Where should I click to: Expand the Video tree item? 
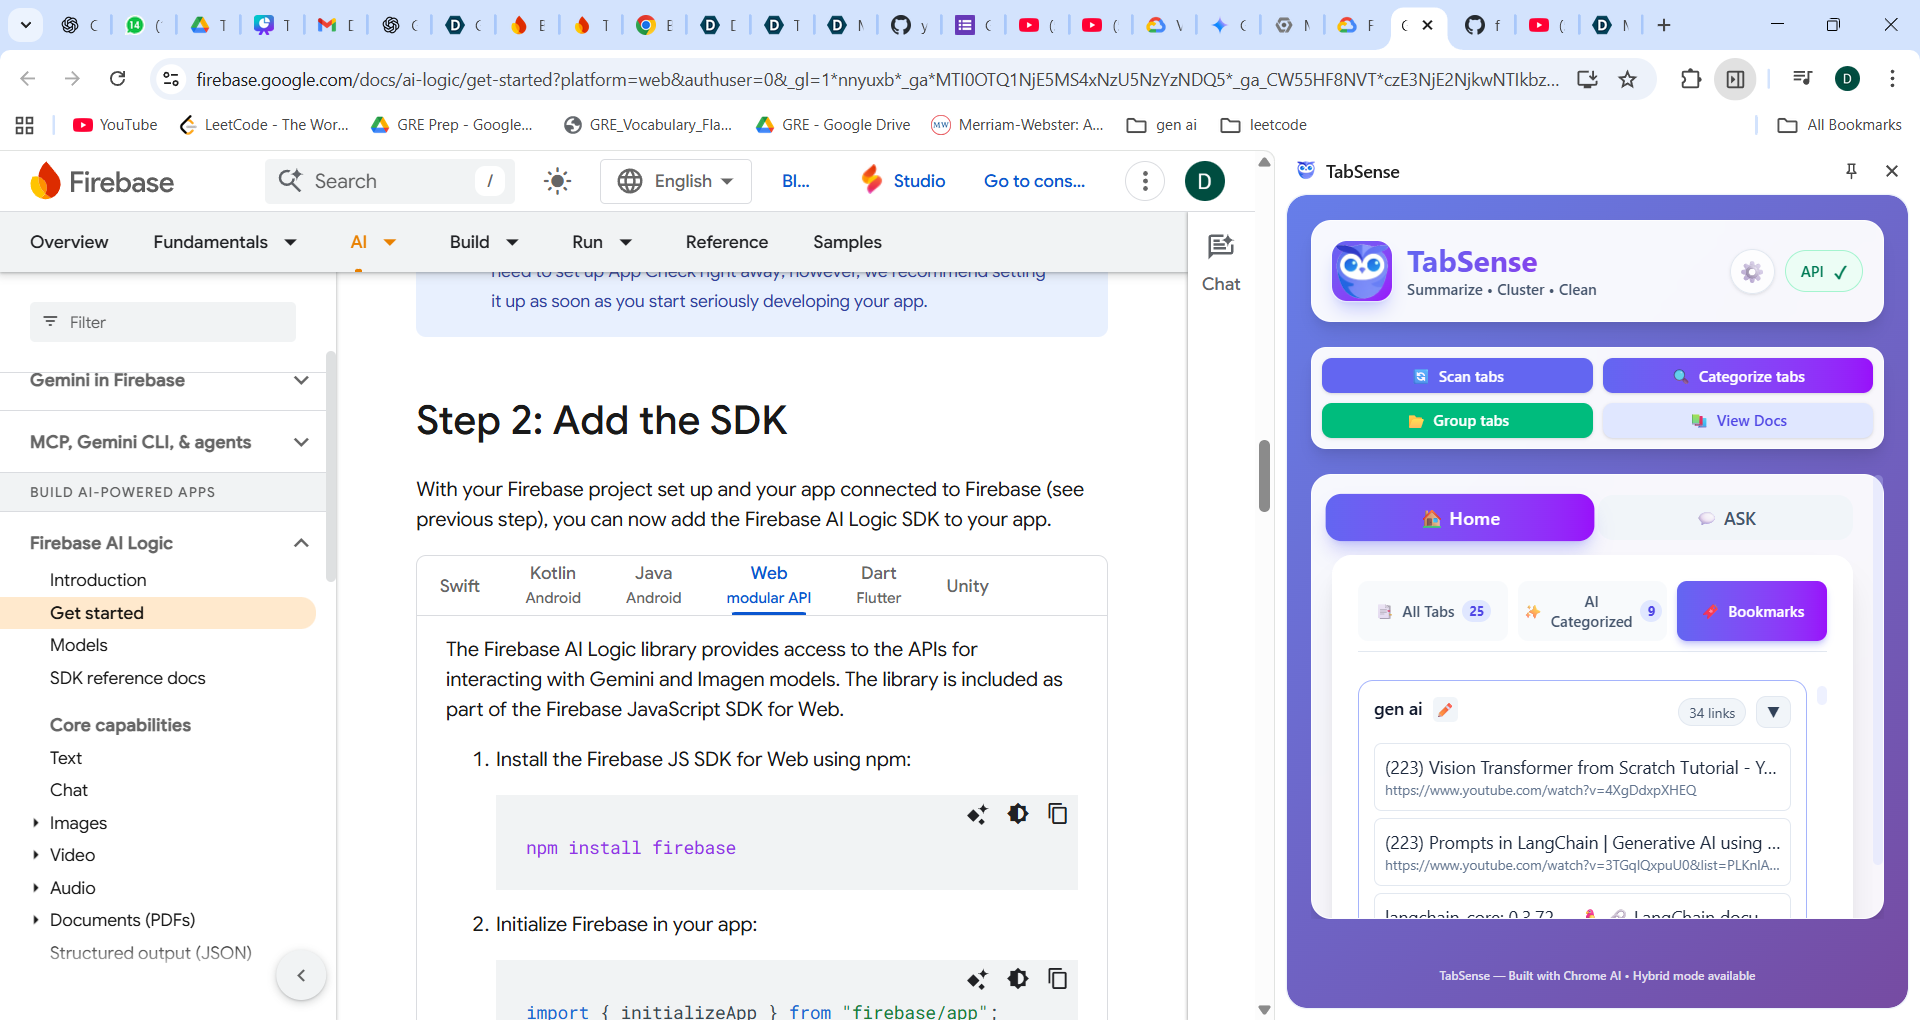click(x=36, y=855)
